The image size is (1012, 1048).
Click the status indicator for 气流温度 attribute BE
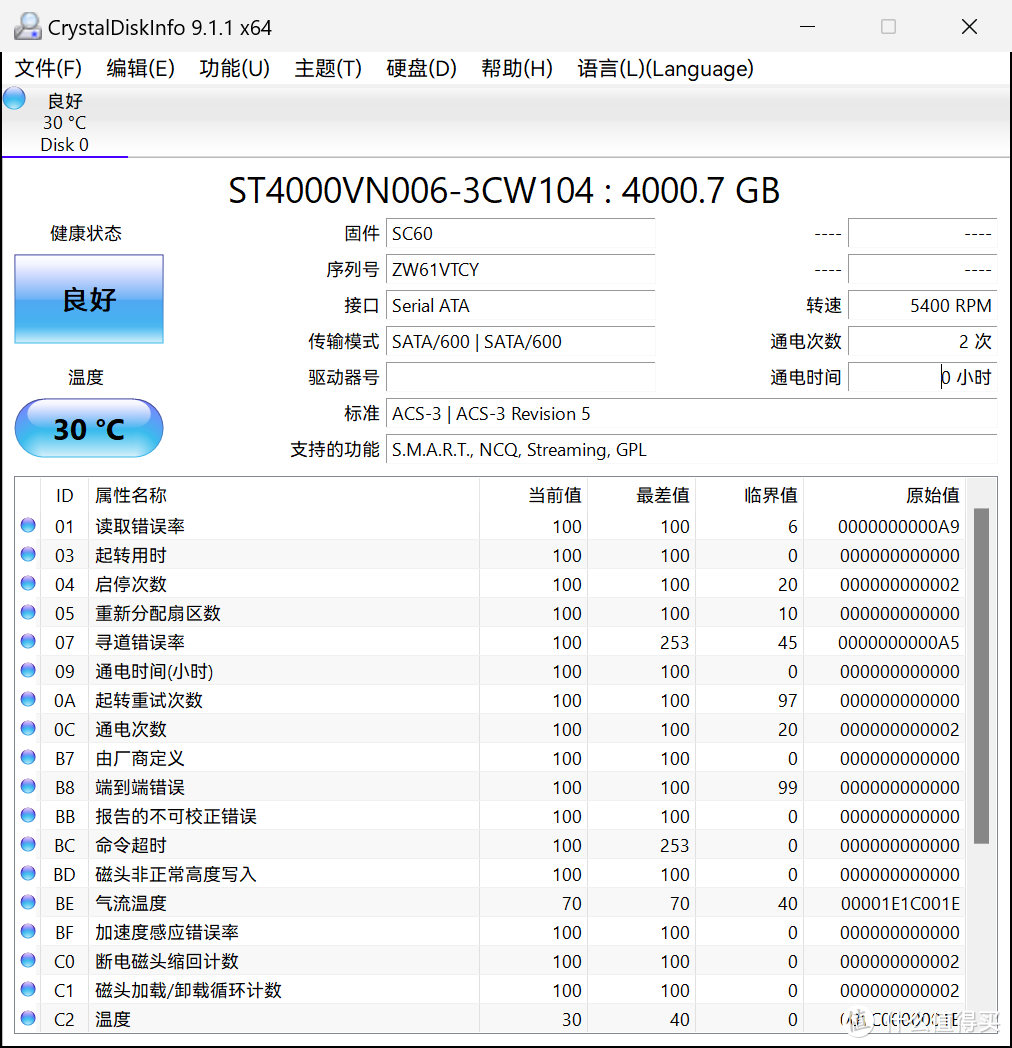(x=27, y=901)
